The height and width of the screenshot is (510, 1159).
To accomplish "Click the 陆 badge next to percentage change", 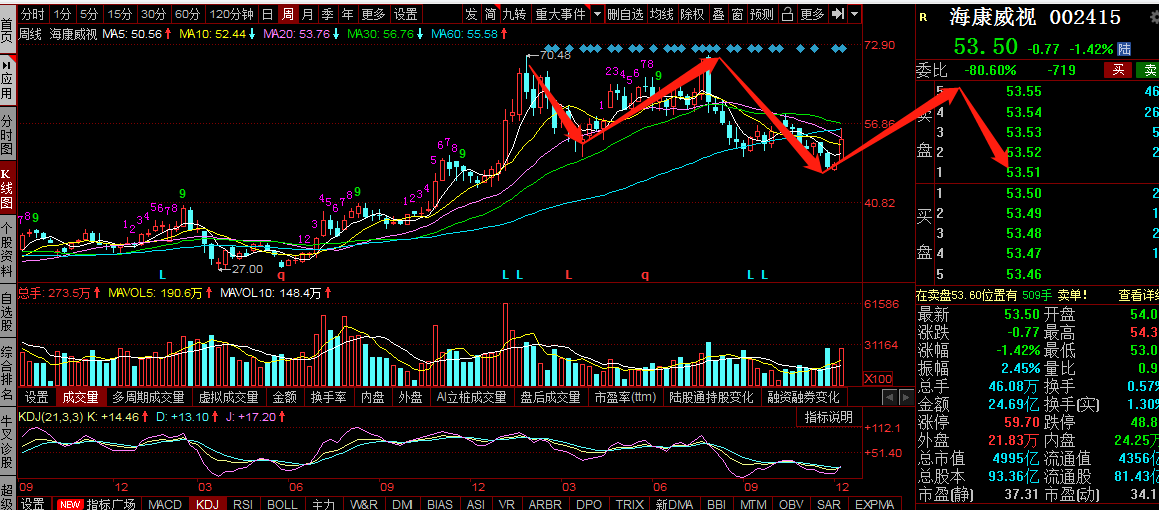I will click(x=1124, y=49).
